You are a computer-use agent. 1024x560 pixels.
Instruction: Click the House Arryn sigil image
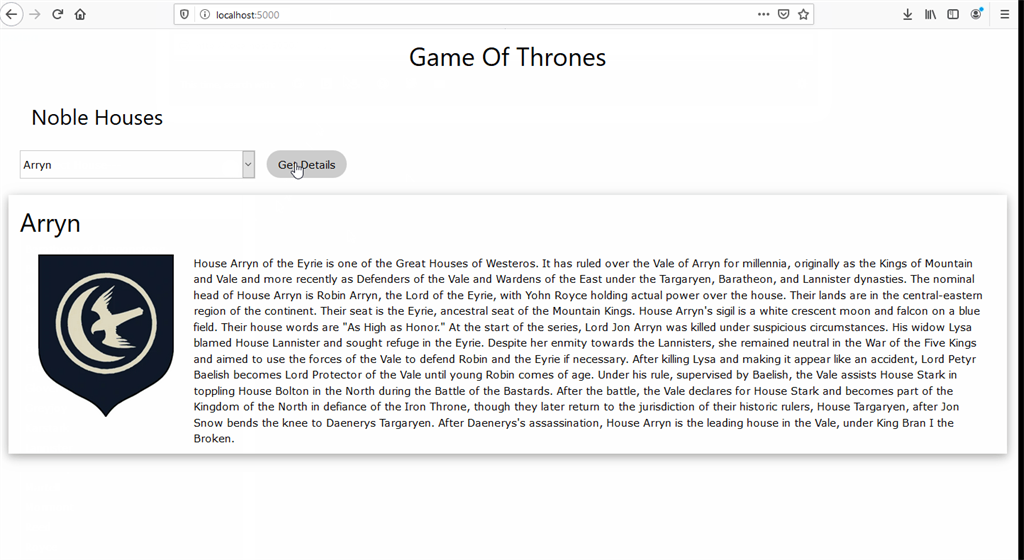[x=106, y=335]
